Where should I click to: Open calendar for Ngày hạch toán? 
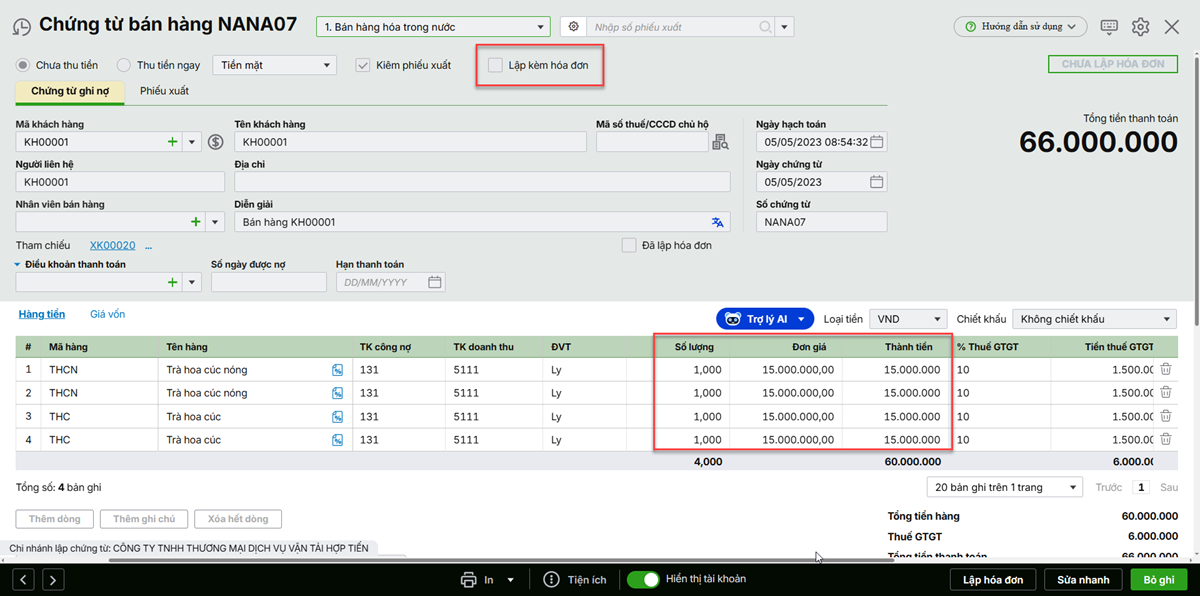(877, 142)
